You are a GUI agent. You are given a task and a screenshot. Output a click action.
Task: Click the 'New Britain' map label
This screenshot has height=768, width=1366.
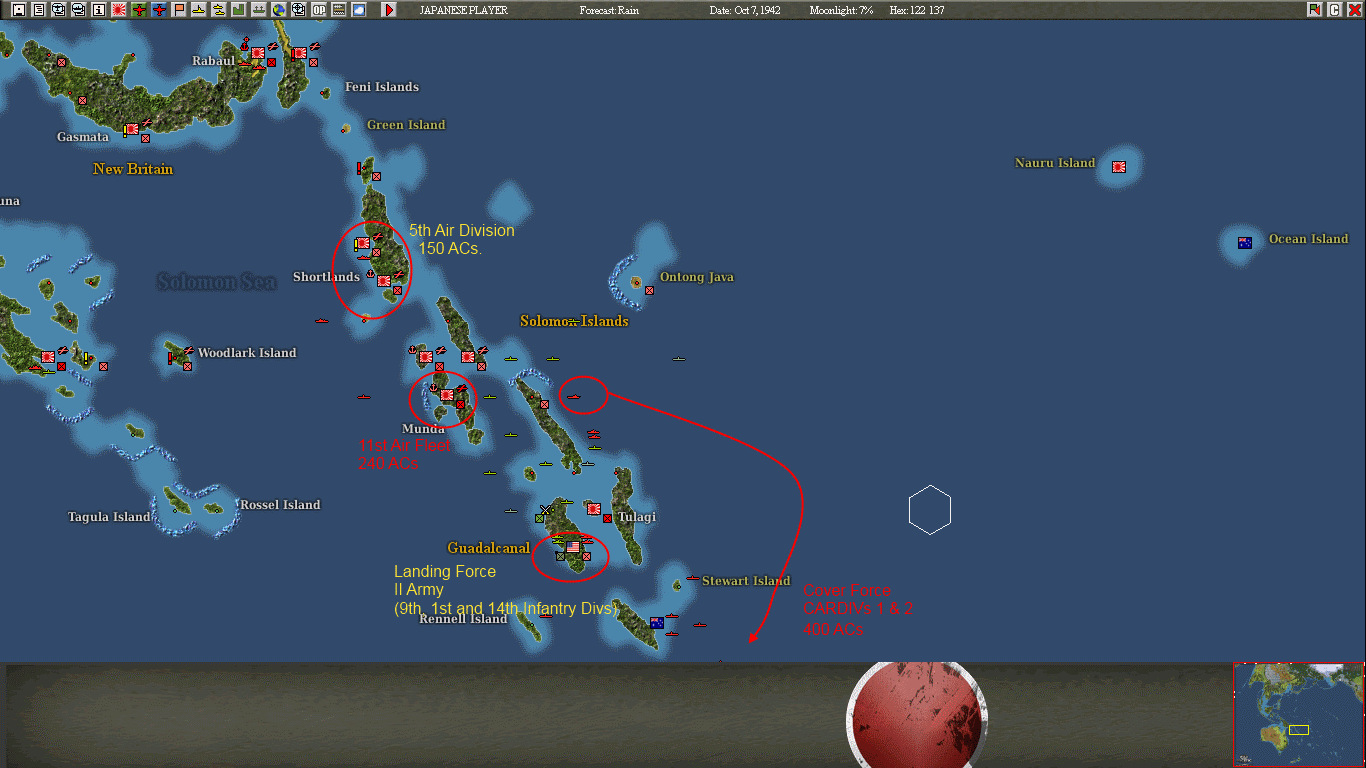pos(133,169)
